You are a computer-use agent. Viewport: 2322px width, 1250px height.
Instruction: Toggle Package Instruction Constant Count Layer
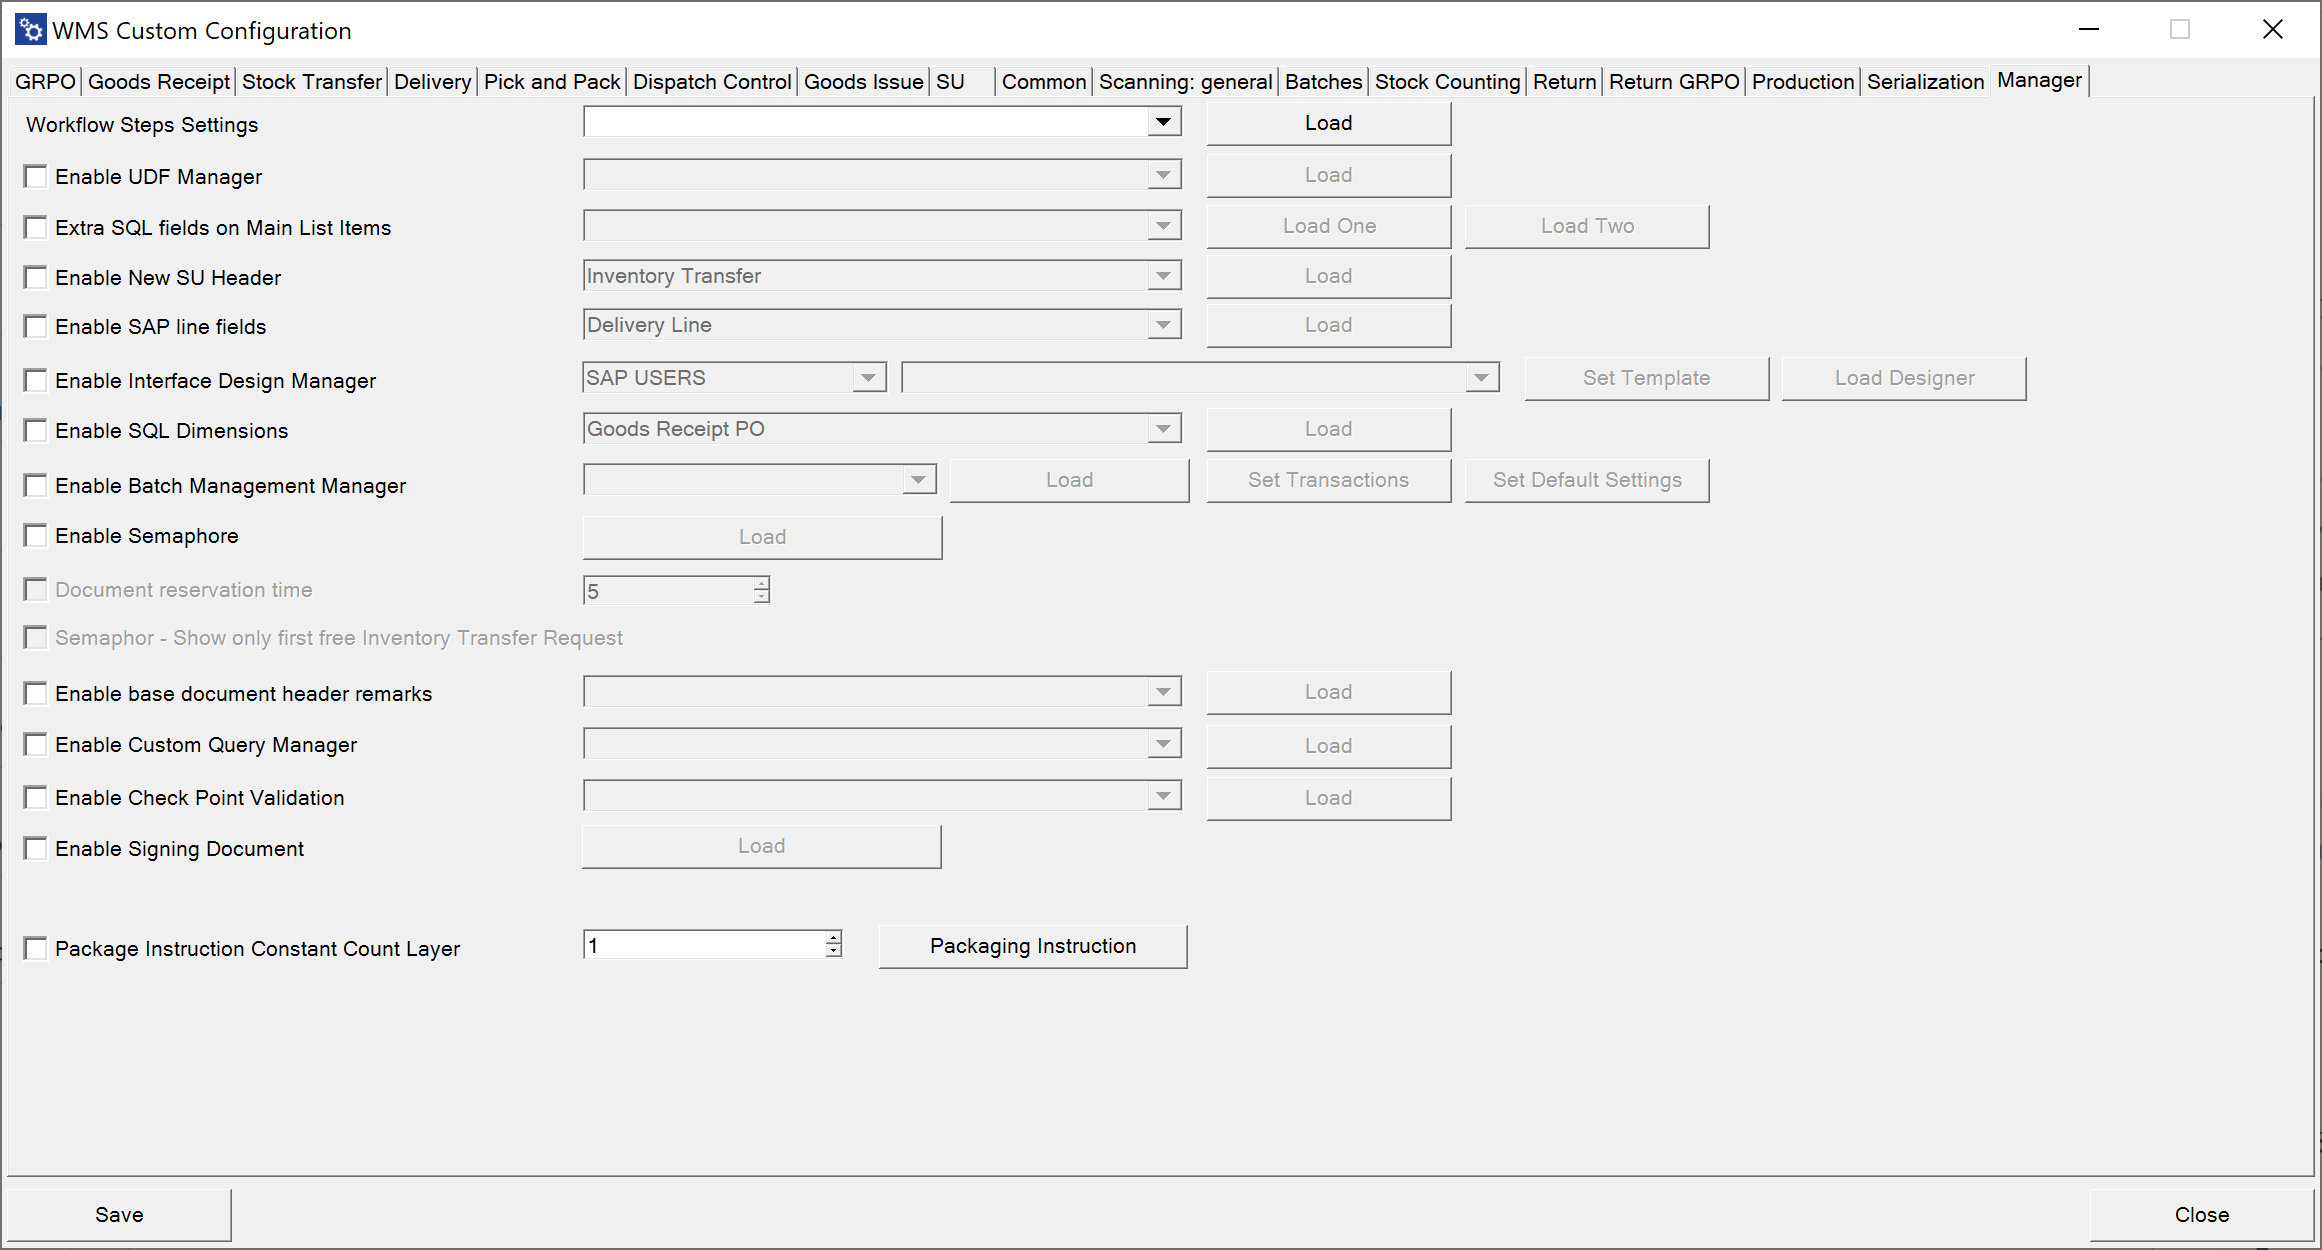(x=36, y=949)
